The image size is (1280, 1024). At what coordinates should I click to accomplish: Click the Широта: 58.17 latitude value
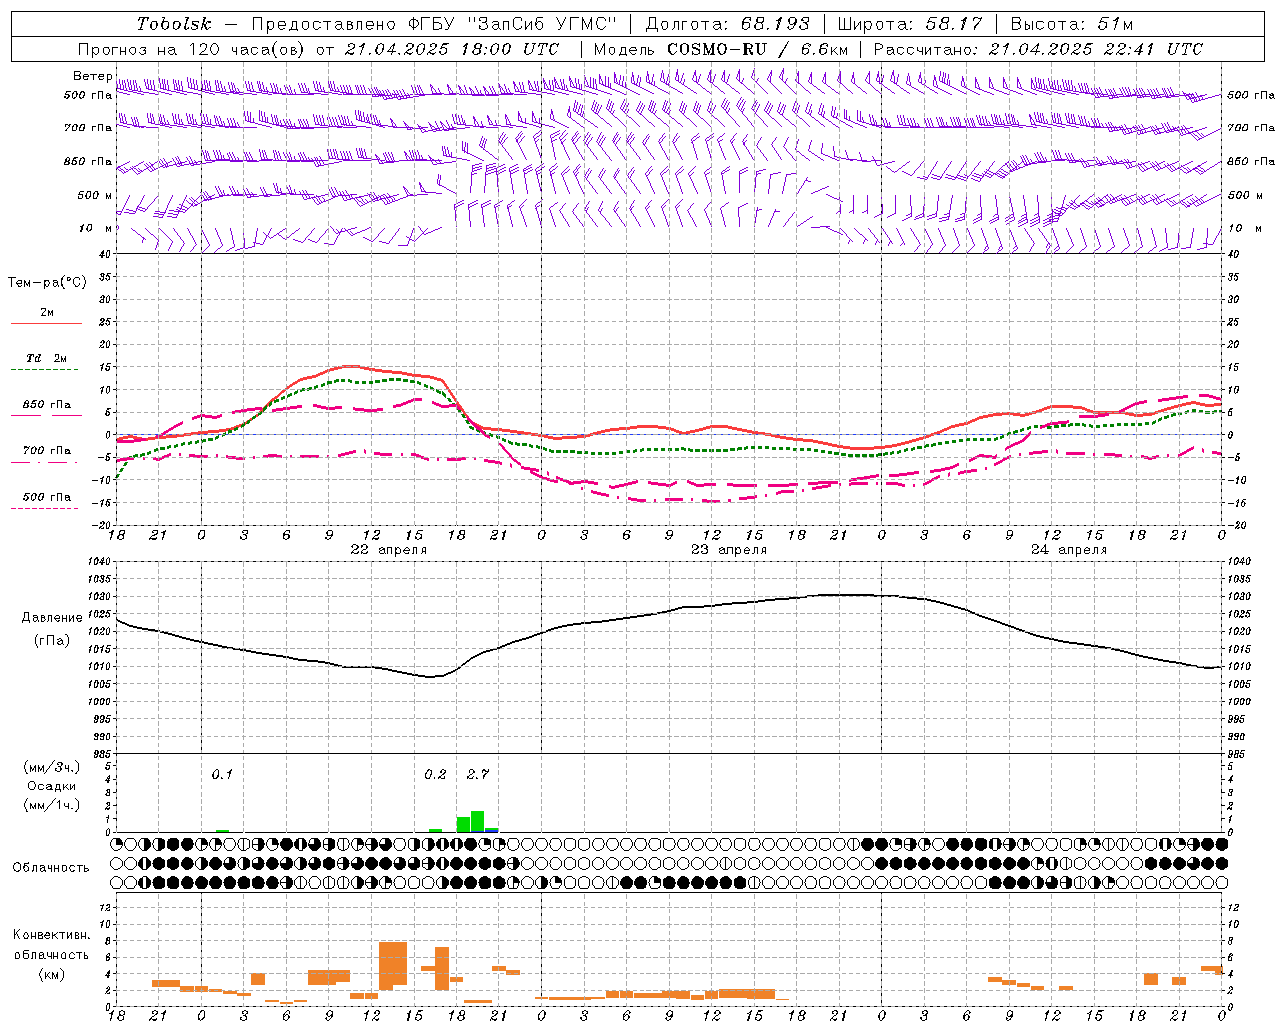(x=909, y=24)
